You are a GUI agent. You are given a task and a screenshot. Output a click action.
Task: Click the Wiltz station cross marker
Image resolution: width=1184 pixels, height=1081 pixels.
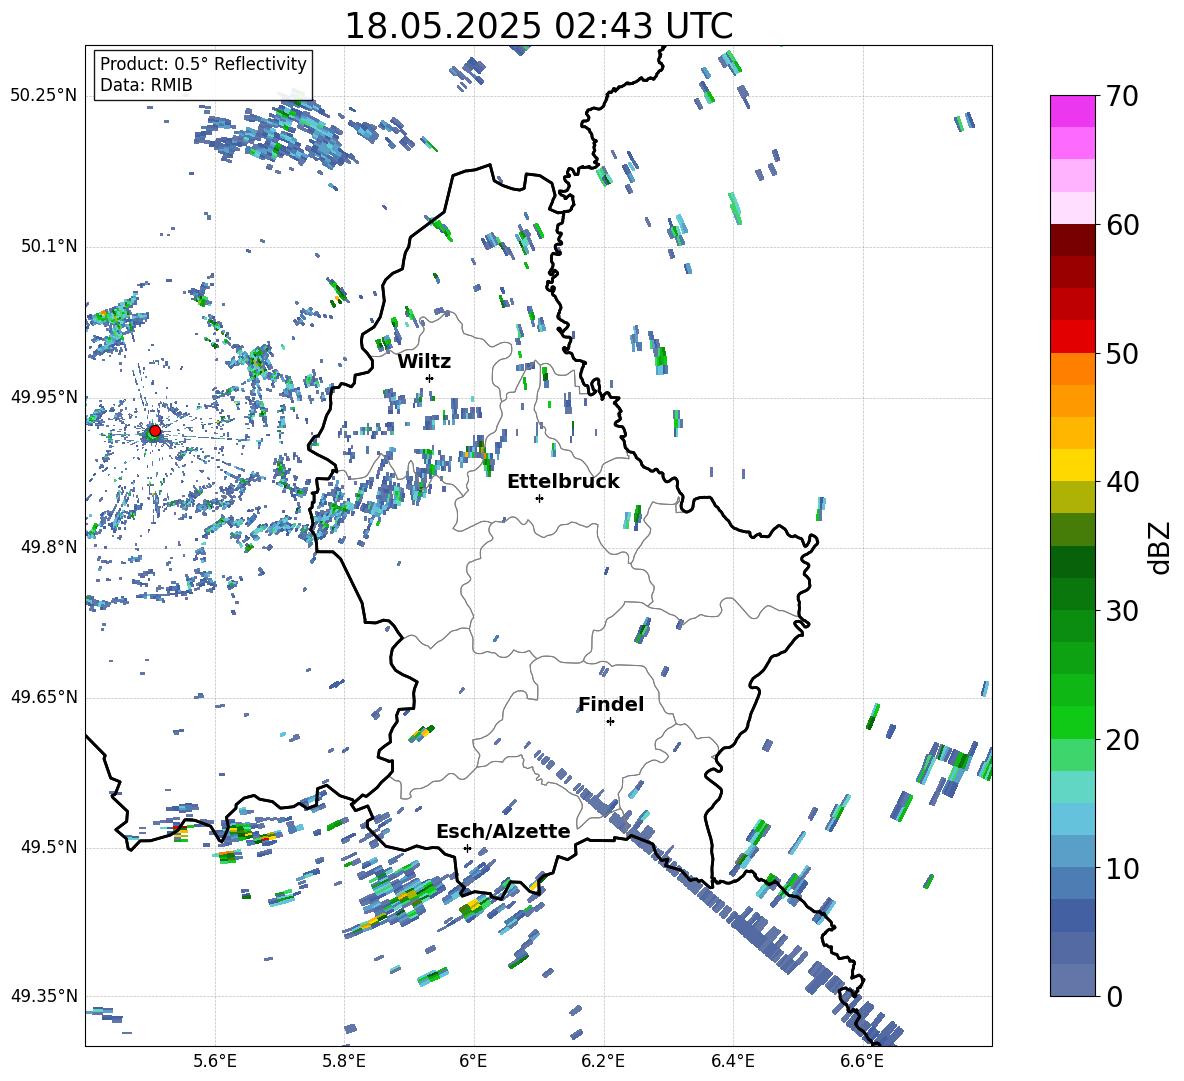[430, 378]
